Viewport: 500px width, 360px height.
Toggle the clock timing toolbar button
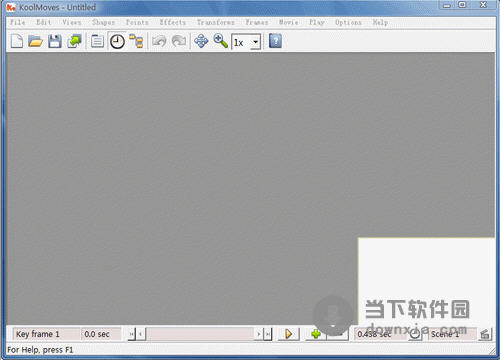click(117, 42)
